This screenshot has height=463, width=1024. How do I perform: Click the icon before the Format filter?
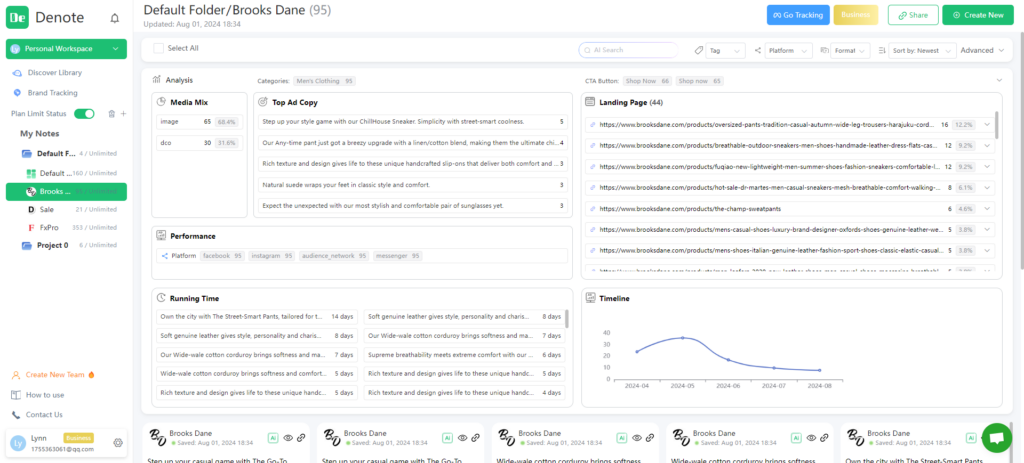[x=824, y=50]
